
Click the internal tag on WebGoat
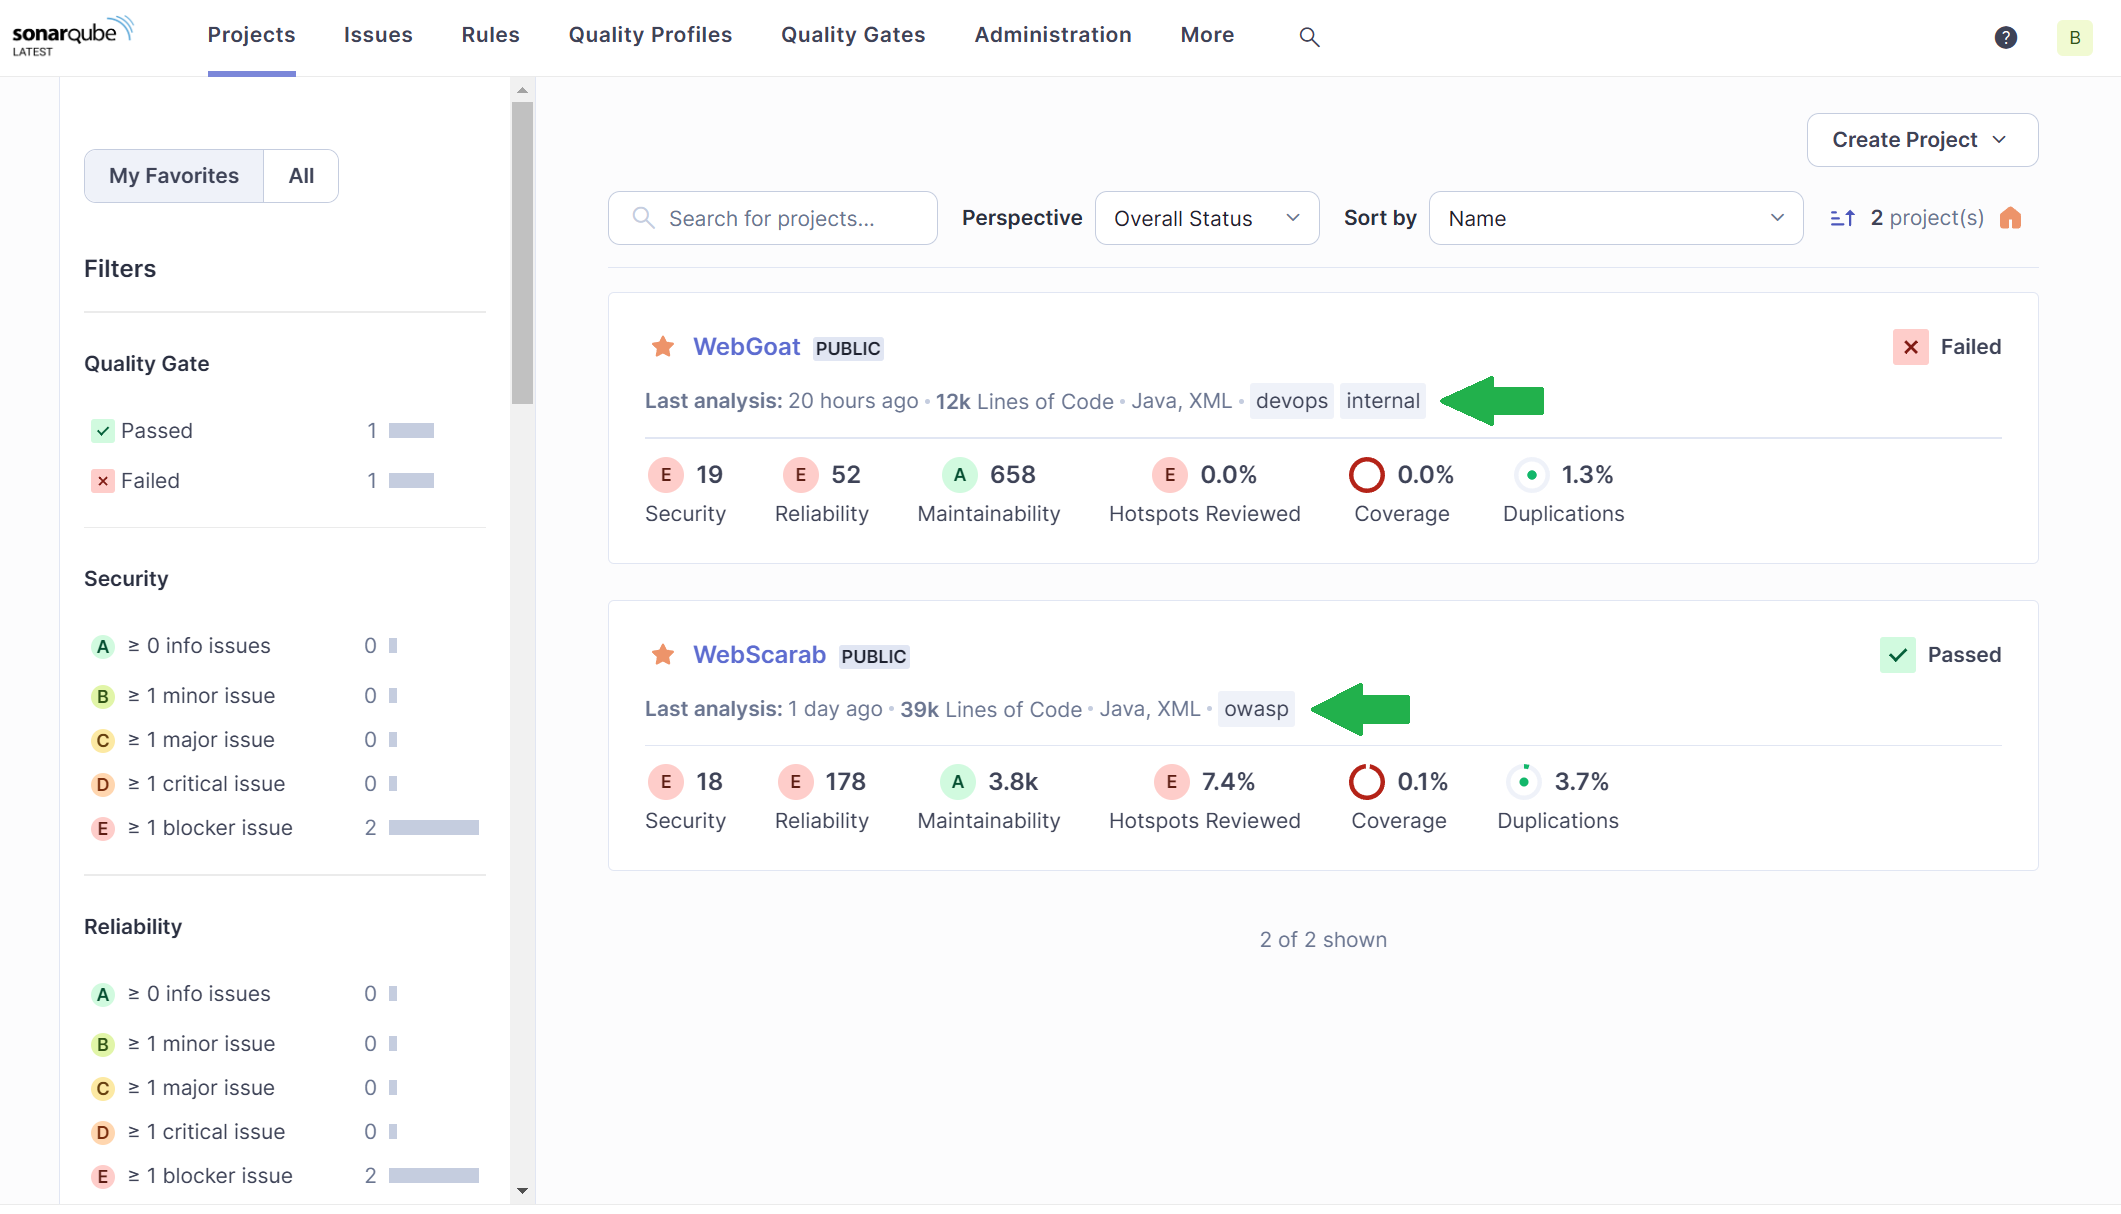pyautogui.click(x=1382, y=401)
